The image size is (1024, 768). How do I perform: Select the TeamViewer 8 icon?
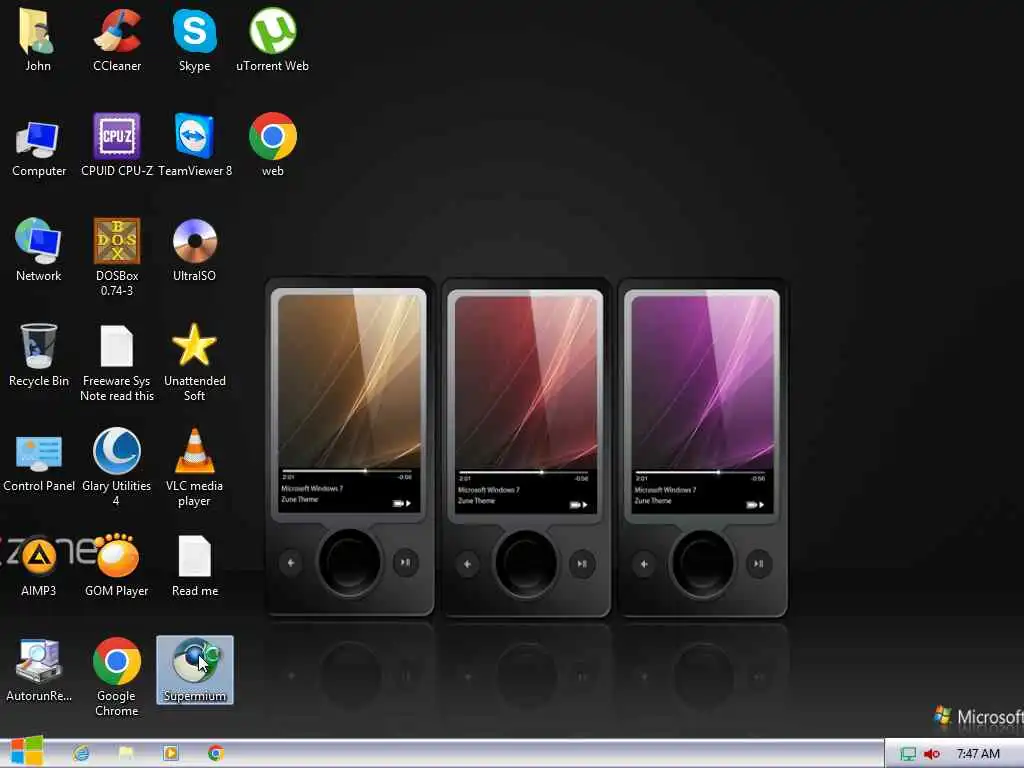click(x=195, y=145)
